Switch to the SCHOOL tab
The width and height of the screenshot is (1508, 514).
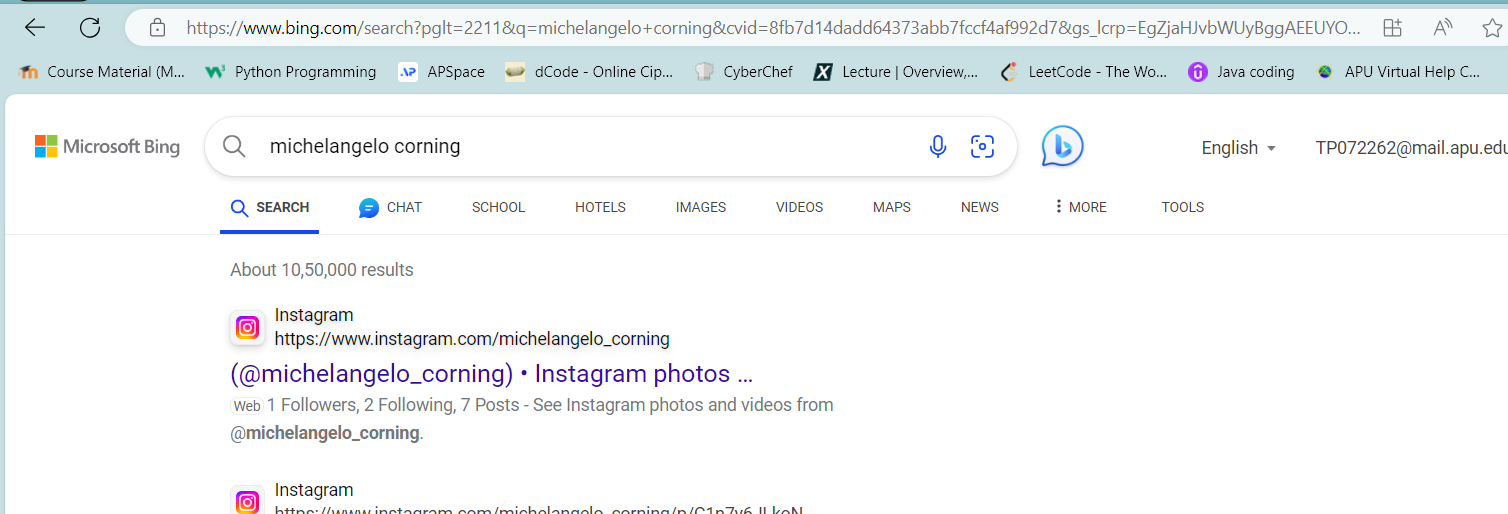tap(498, 207)
